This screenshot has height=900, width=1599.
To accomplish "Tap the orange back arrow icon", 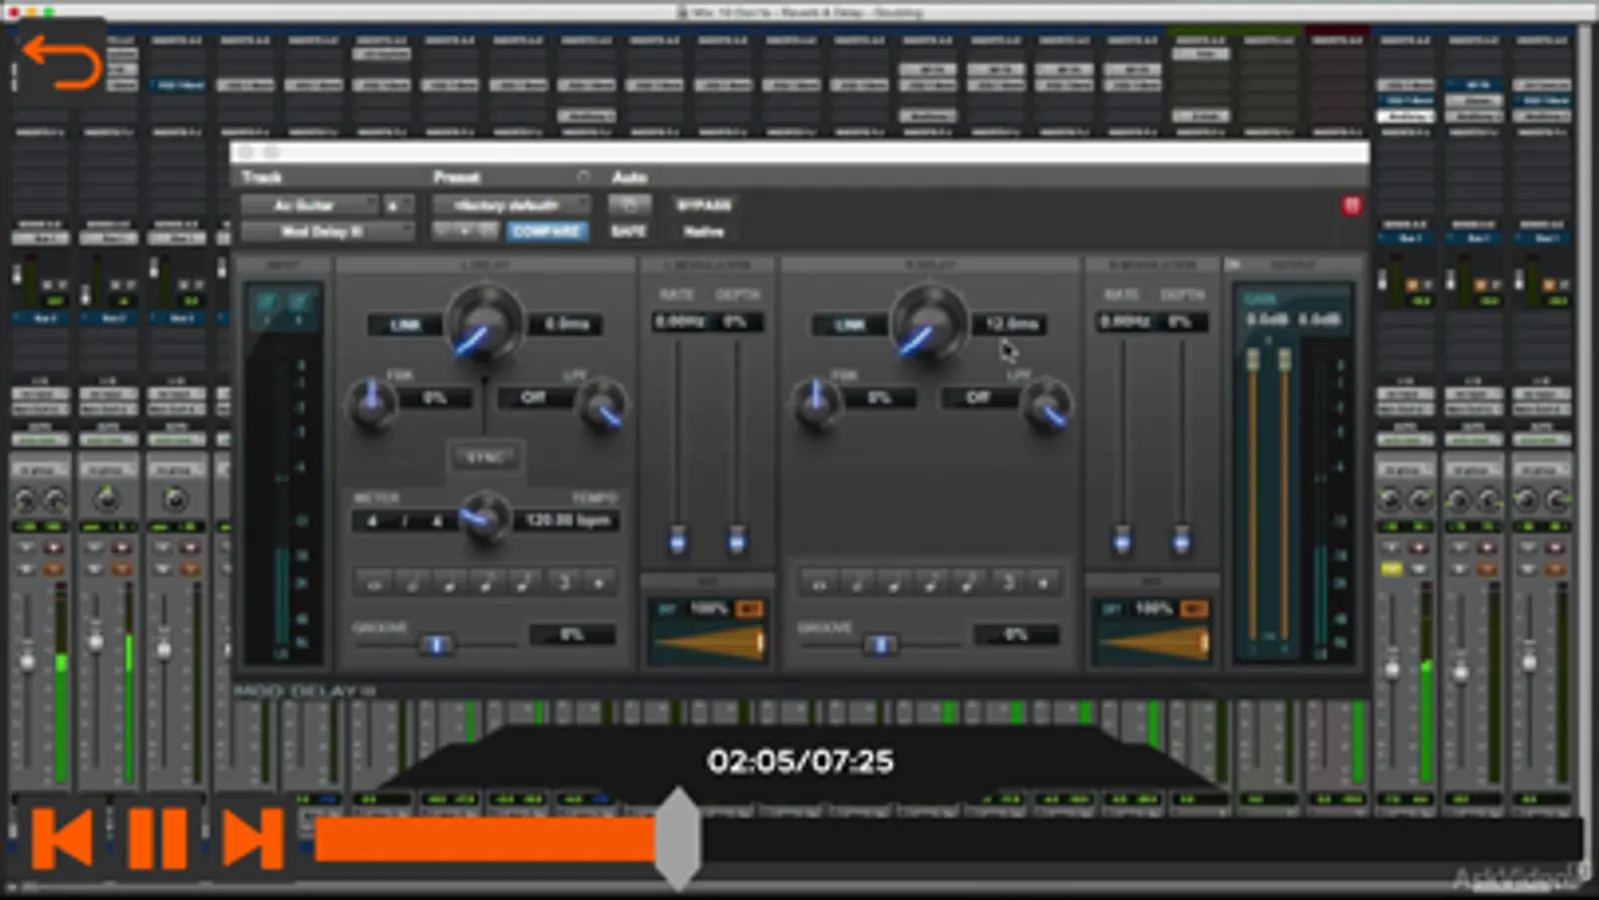I will (61, 62).
